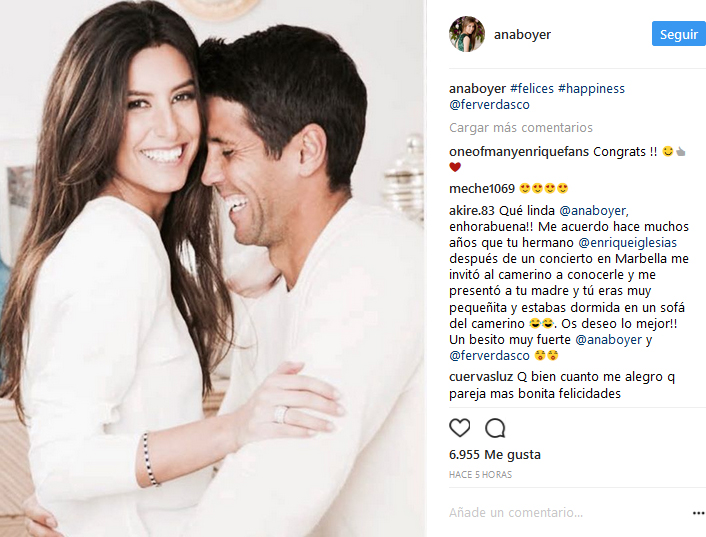The image size is (706, 537).
Task: Focus the Añade un comentario field
Action: click(x=567, y=513)
